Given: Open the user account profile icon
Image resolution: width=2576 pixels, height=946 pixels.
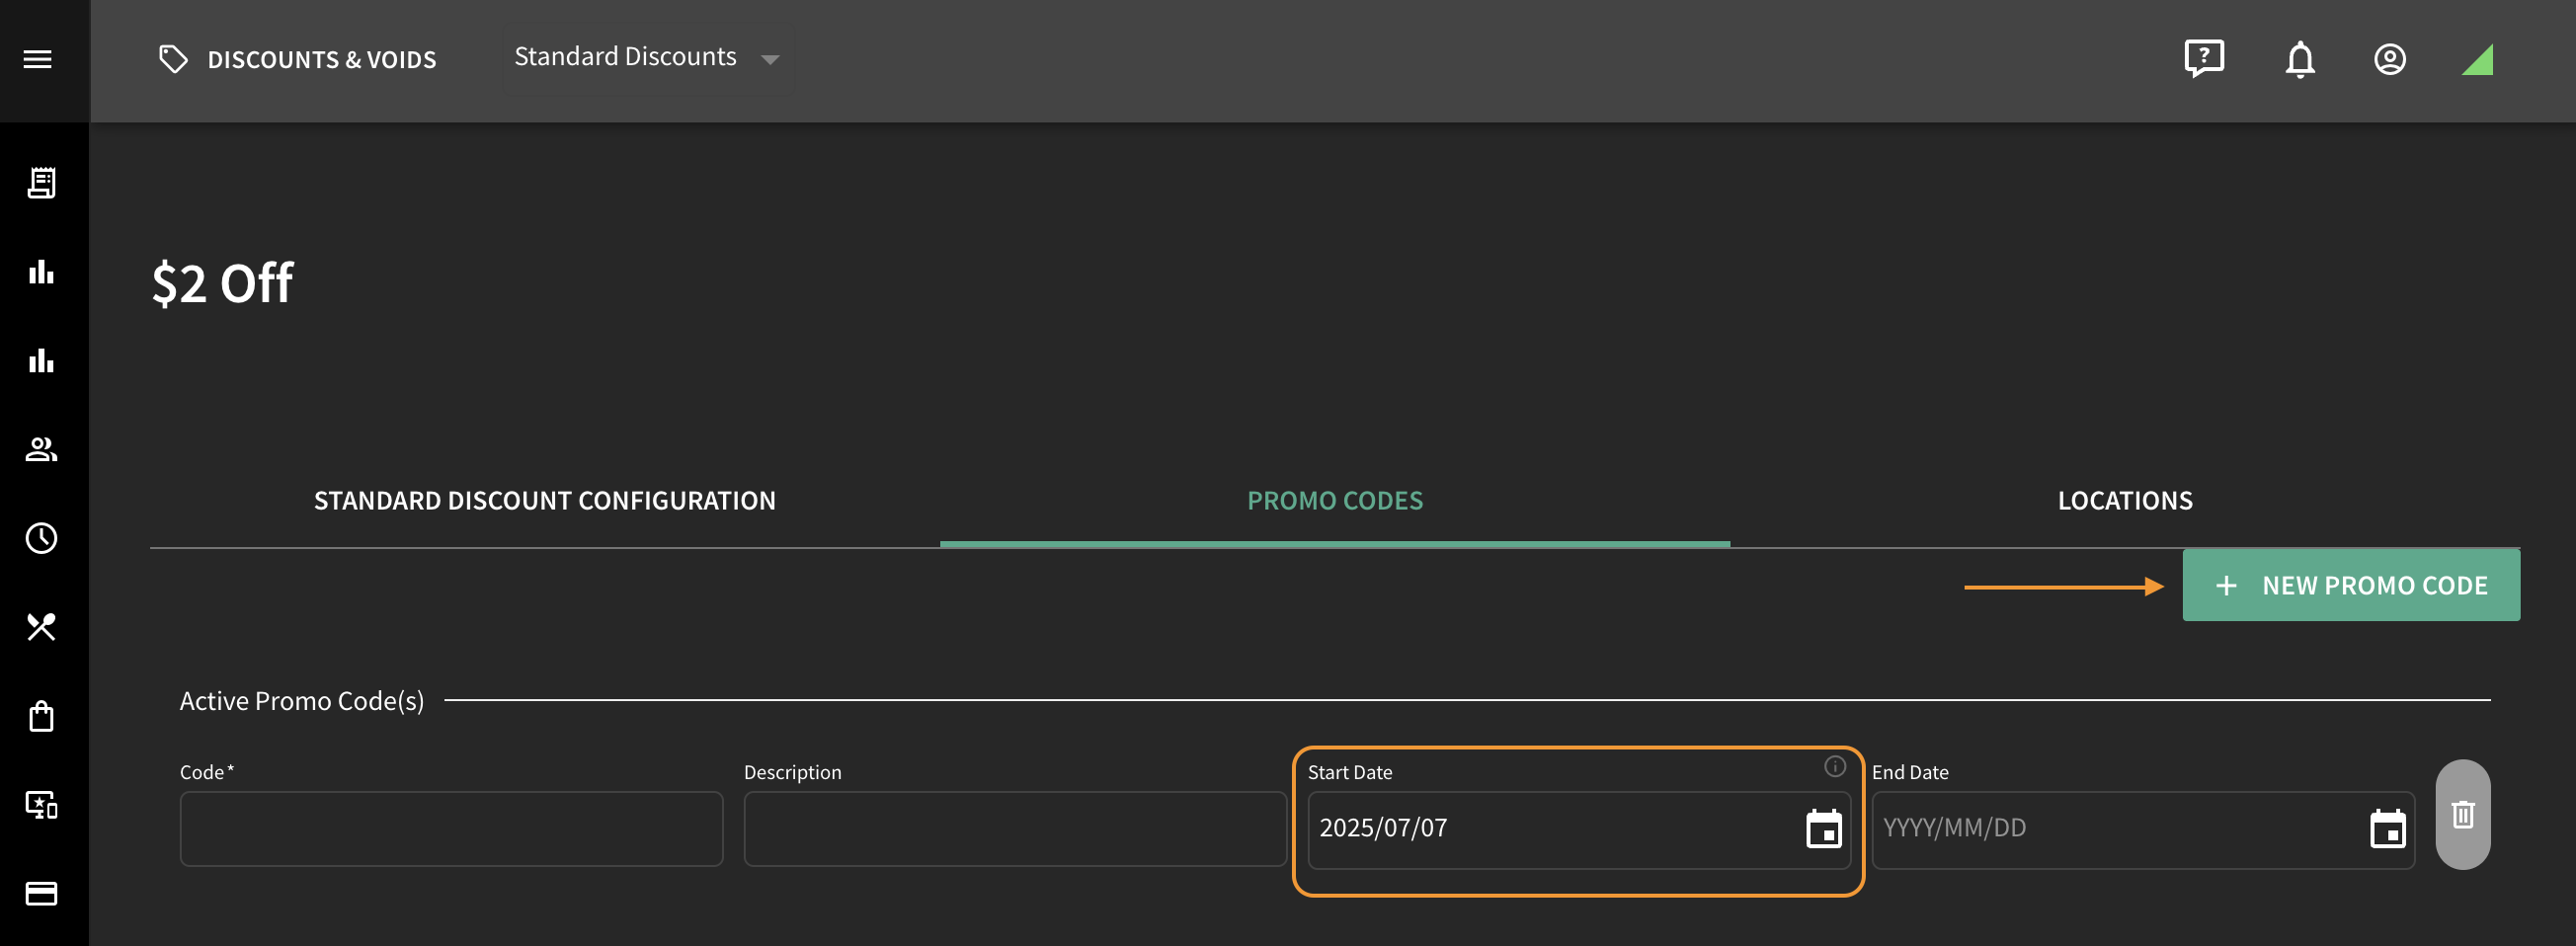Looking at the screenshot, I should [2389, 59].
